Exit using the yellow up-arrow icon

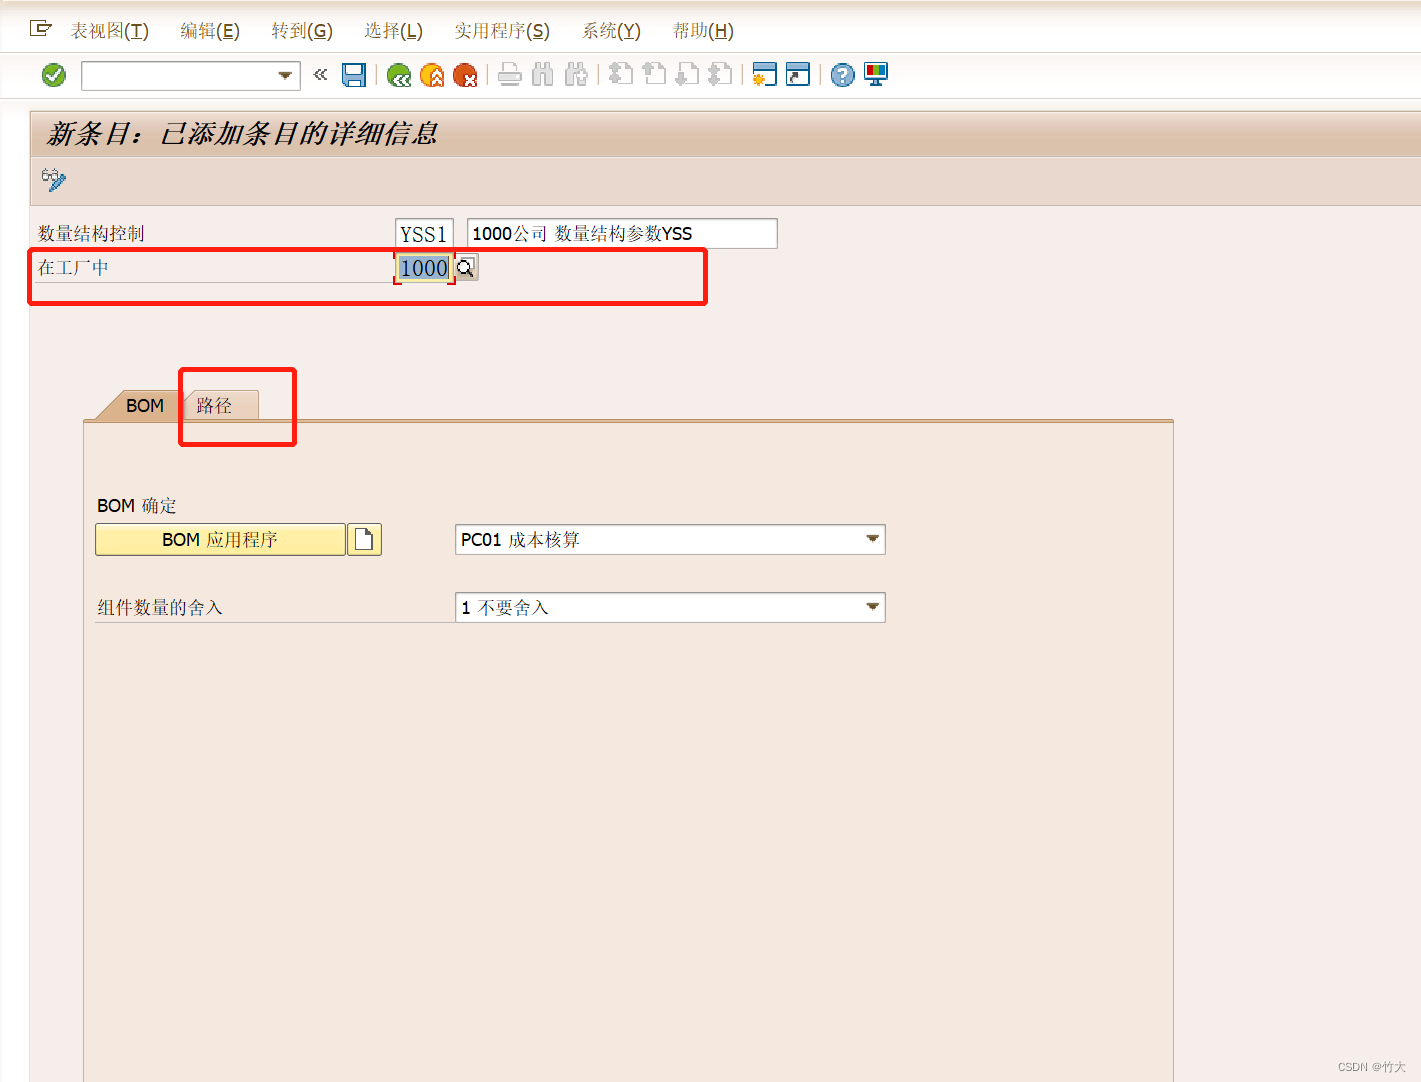click(432, 75)
